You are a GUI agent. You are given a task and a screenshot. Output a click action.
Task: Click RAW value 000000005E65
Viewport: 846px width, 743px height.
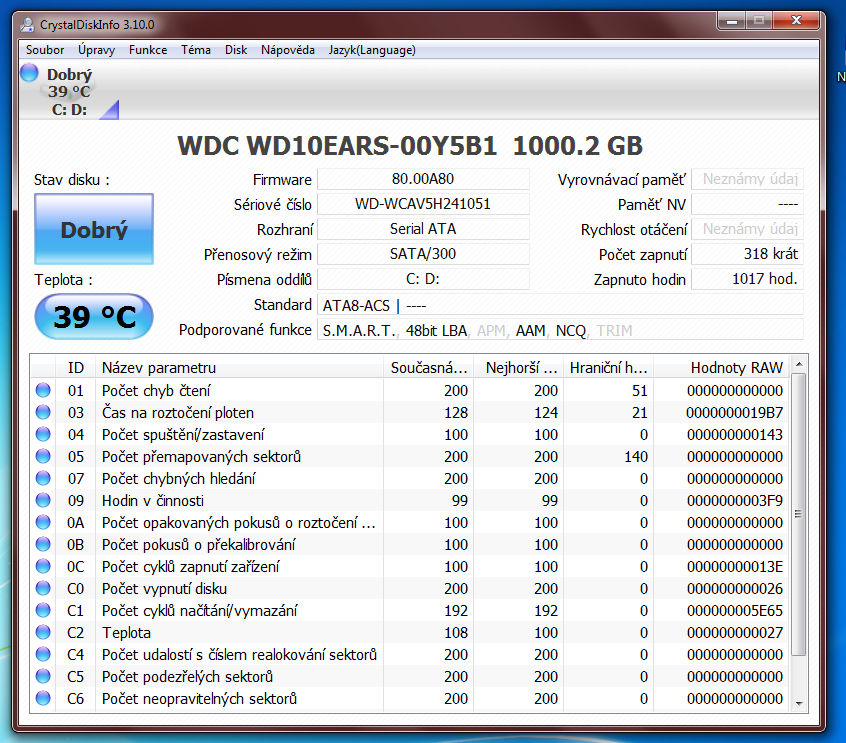click(x=734, y=611)
